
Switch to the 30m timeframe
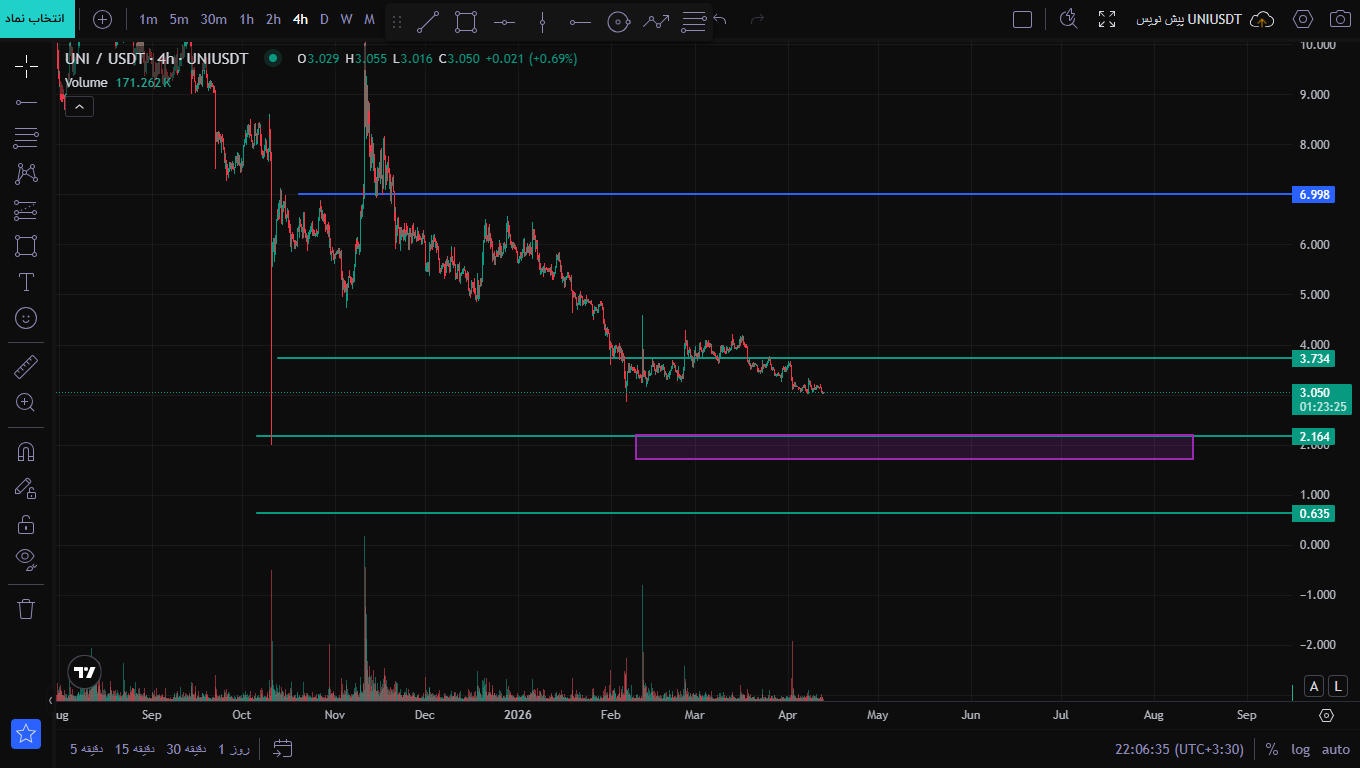[213, 19]
